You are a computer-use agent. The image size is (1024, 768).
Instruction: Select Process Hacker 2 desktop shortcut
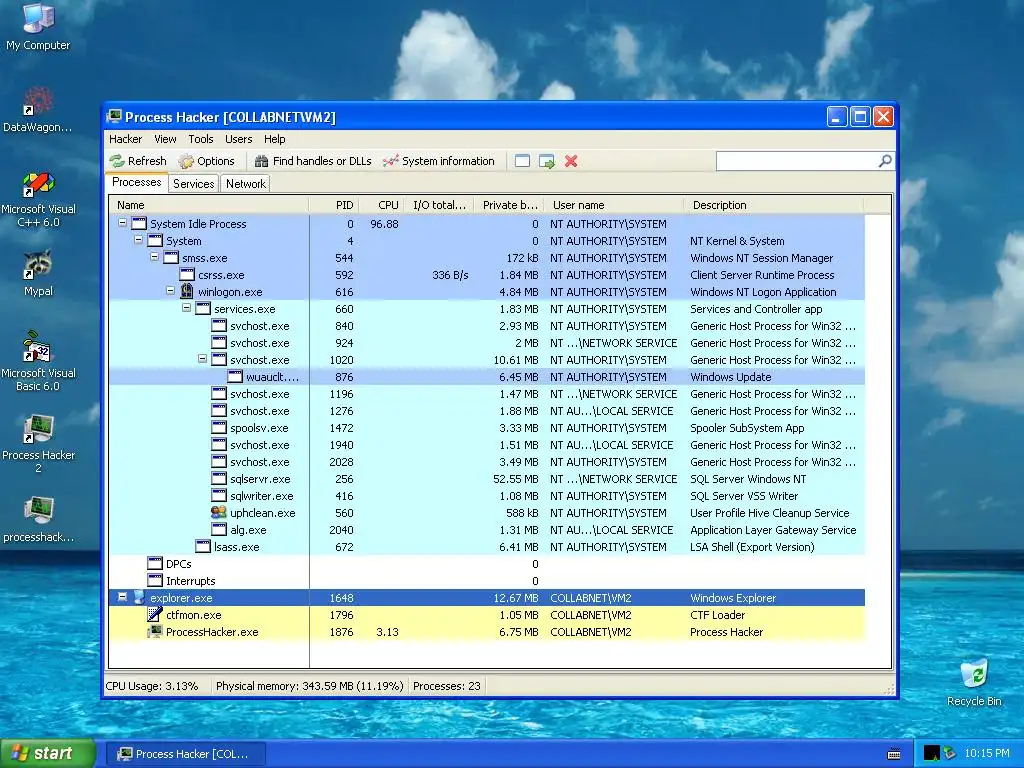pos(38,444)
